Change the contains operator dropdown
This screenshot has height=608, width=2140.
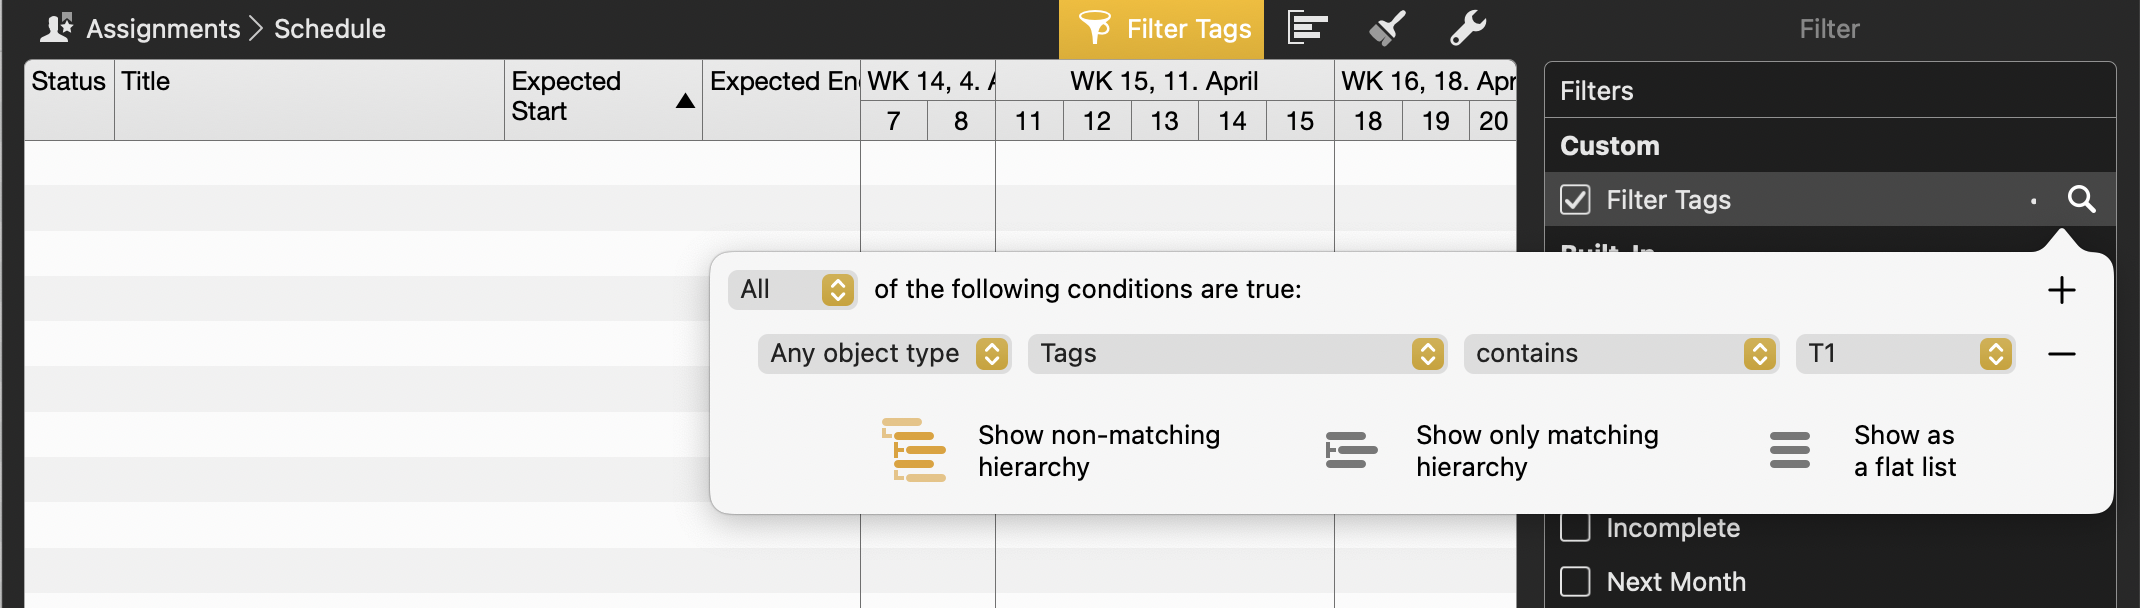1620,354
